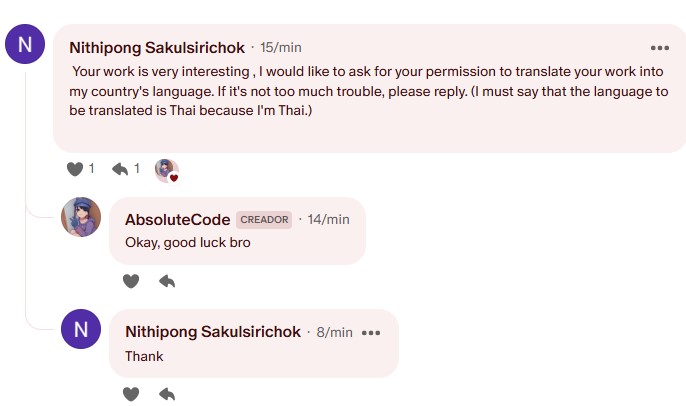Click the AbsoluteCode username link

178,220
